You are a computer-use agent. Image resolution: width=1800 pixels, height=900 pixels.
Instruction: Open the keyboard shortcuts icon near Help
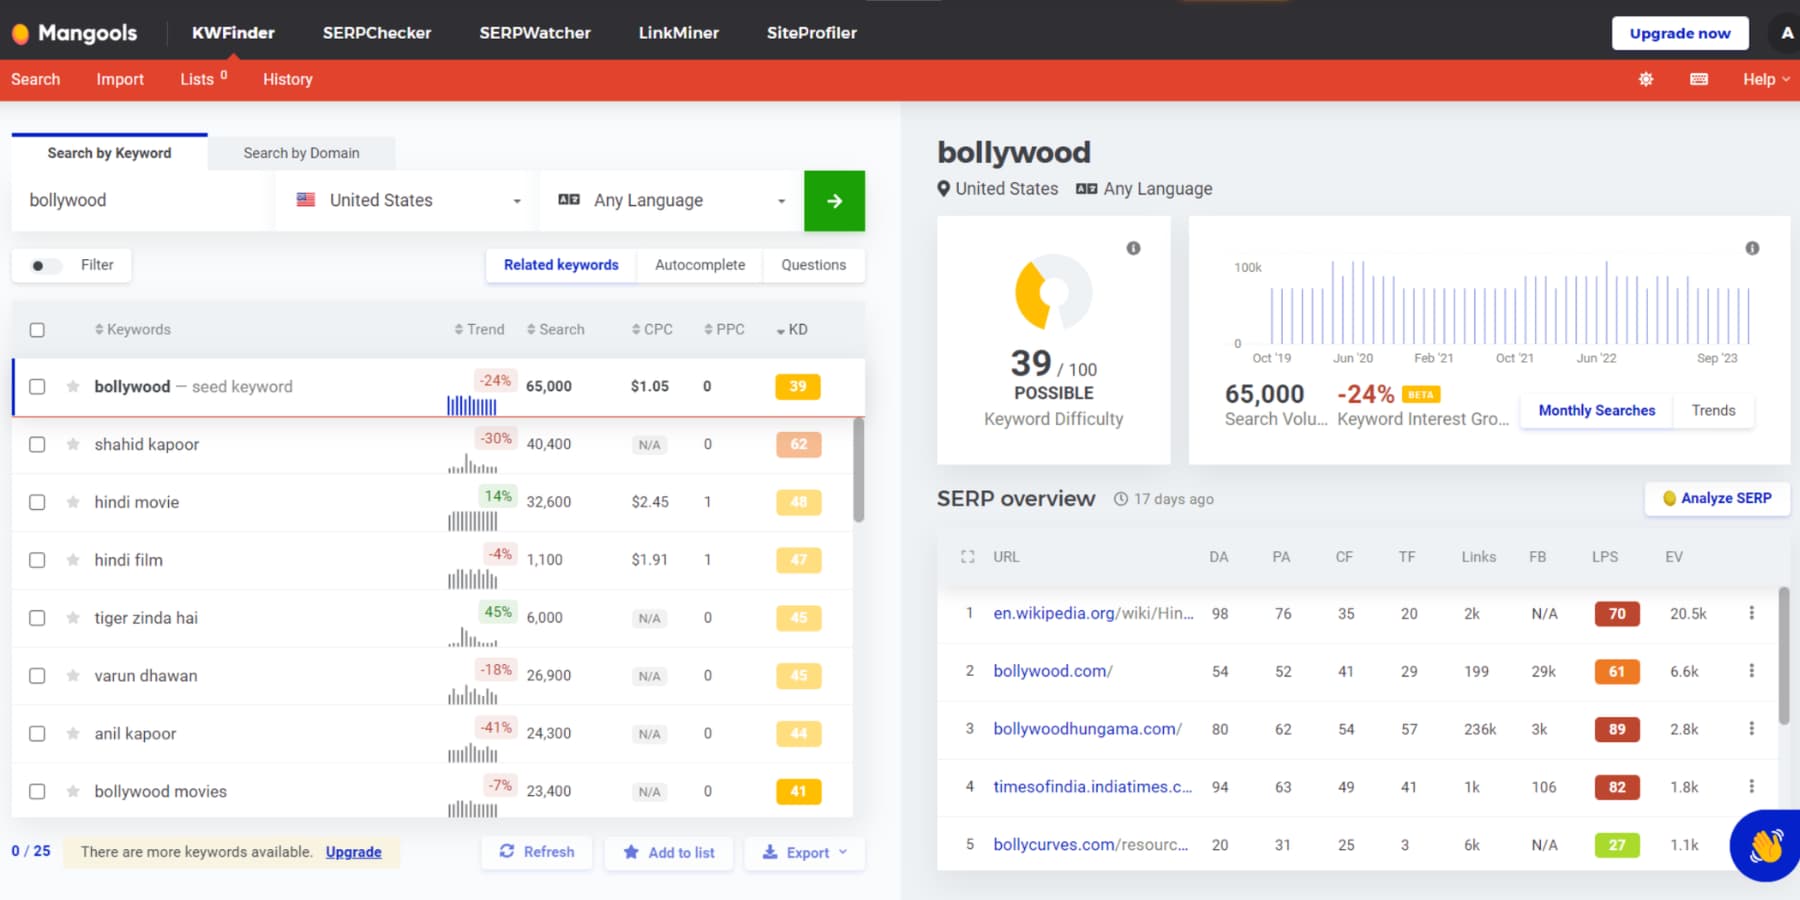click(x=1699, y=79)
